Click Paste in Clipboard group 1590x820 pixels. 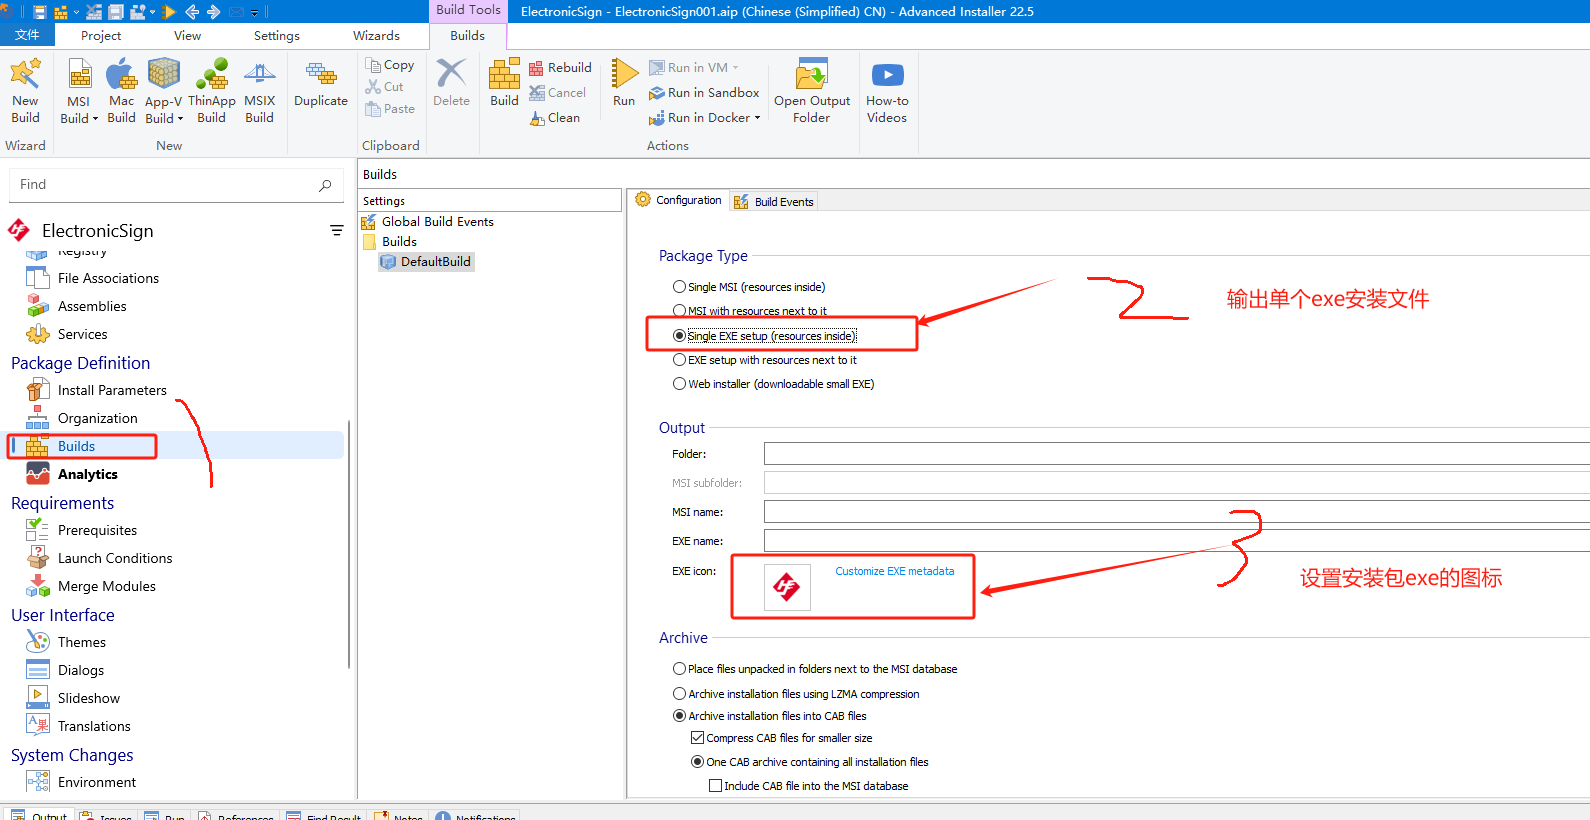[x=391, y=109]
